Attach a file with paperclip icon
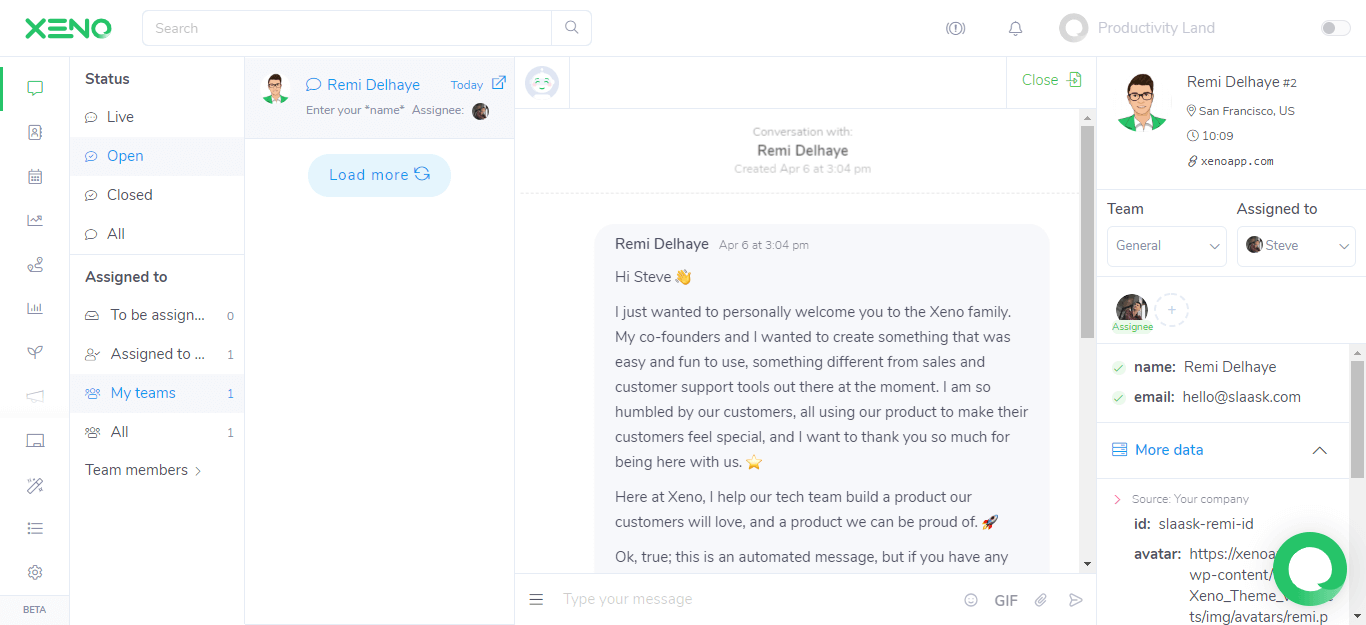 tap(1040, 600)
